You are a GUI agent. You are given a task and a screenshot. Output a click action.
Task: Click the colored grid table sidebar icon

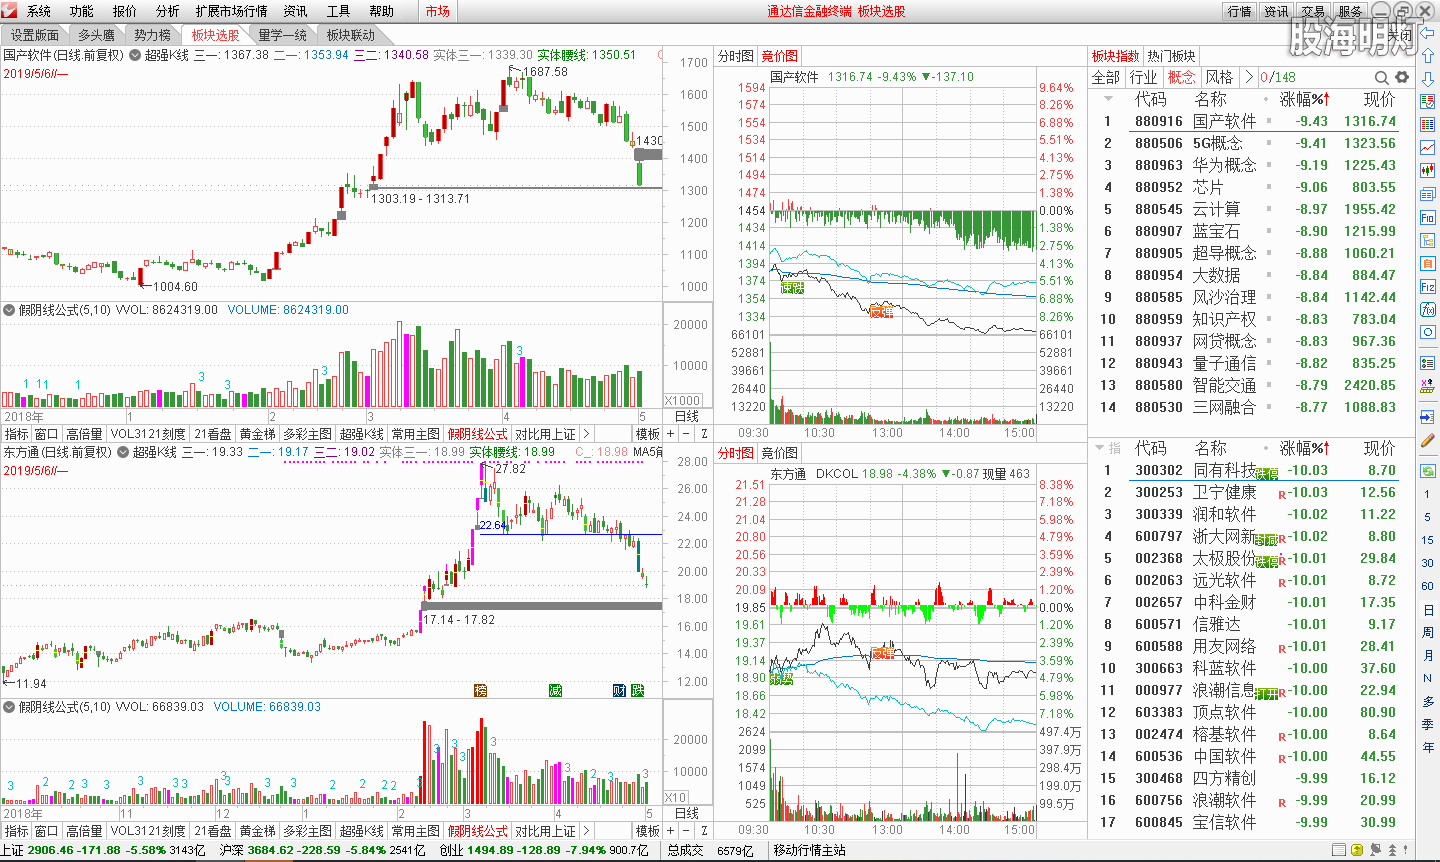[x=1427, y=125]
